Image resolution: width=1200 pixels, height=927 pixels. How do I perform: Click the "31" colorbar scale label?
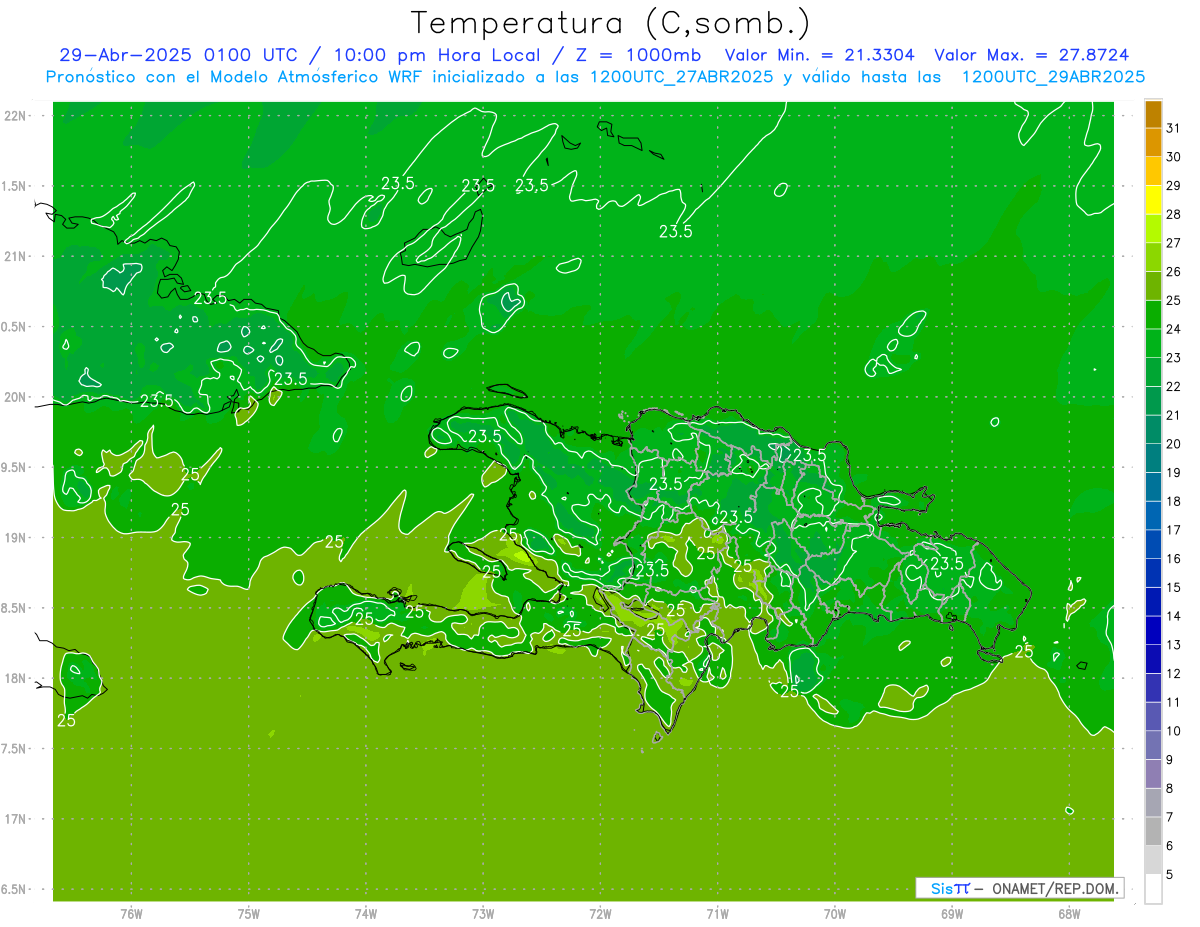1174,128
